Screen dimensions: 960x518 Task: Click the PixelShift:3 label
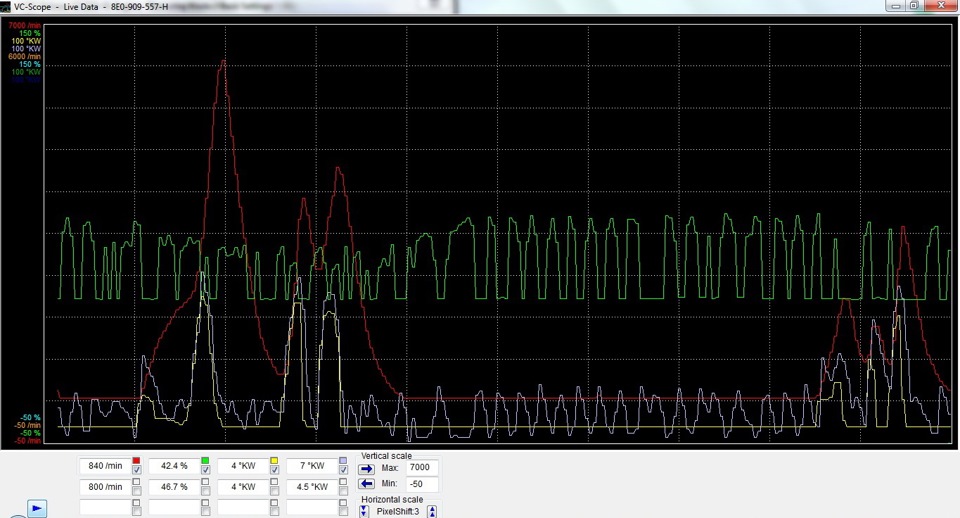(398, 511)
